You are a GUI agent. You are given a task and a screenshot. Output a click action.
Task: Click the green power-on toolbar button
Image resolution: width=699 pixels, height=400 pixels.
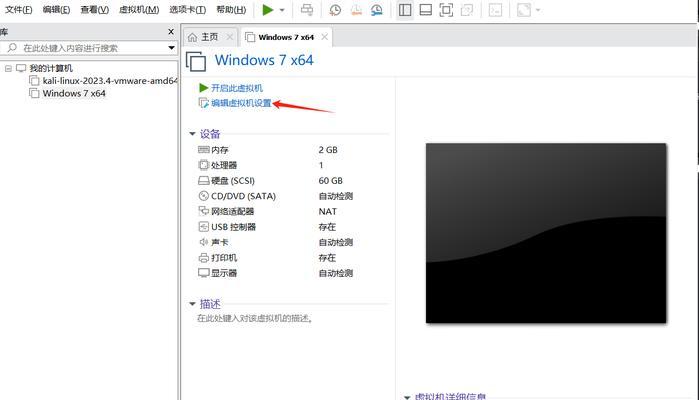pos(267,10)
